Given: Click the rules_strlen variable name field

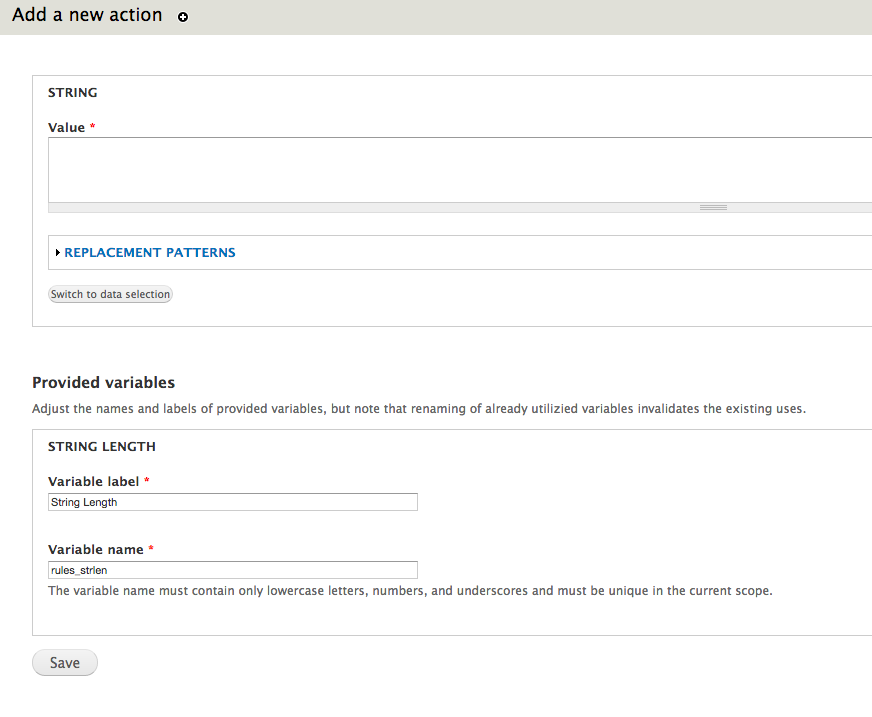Looking at the screenshot, I should (x=232, y=569).
